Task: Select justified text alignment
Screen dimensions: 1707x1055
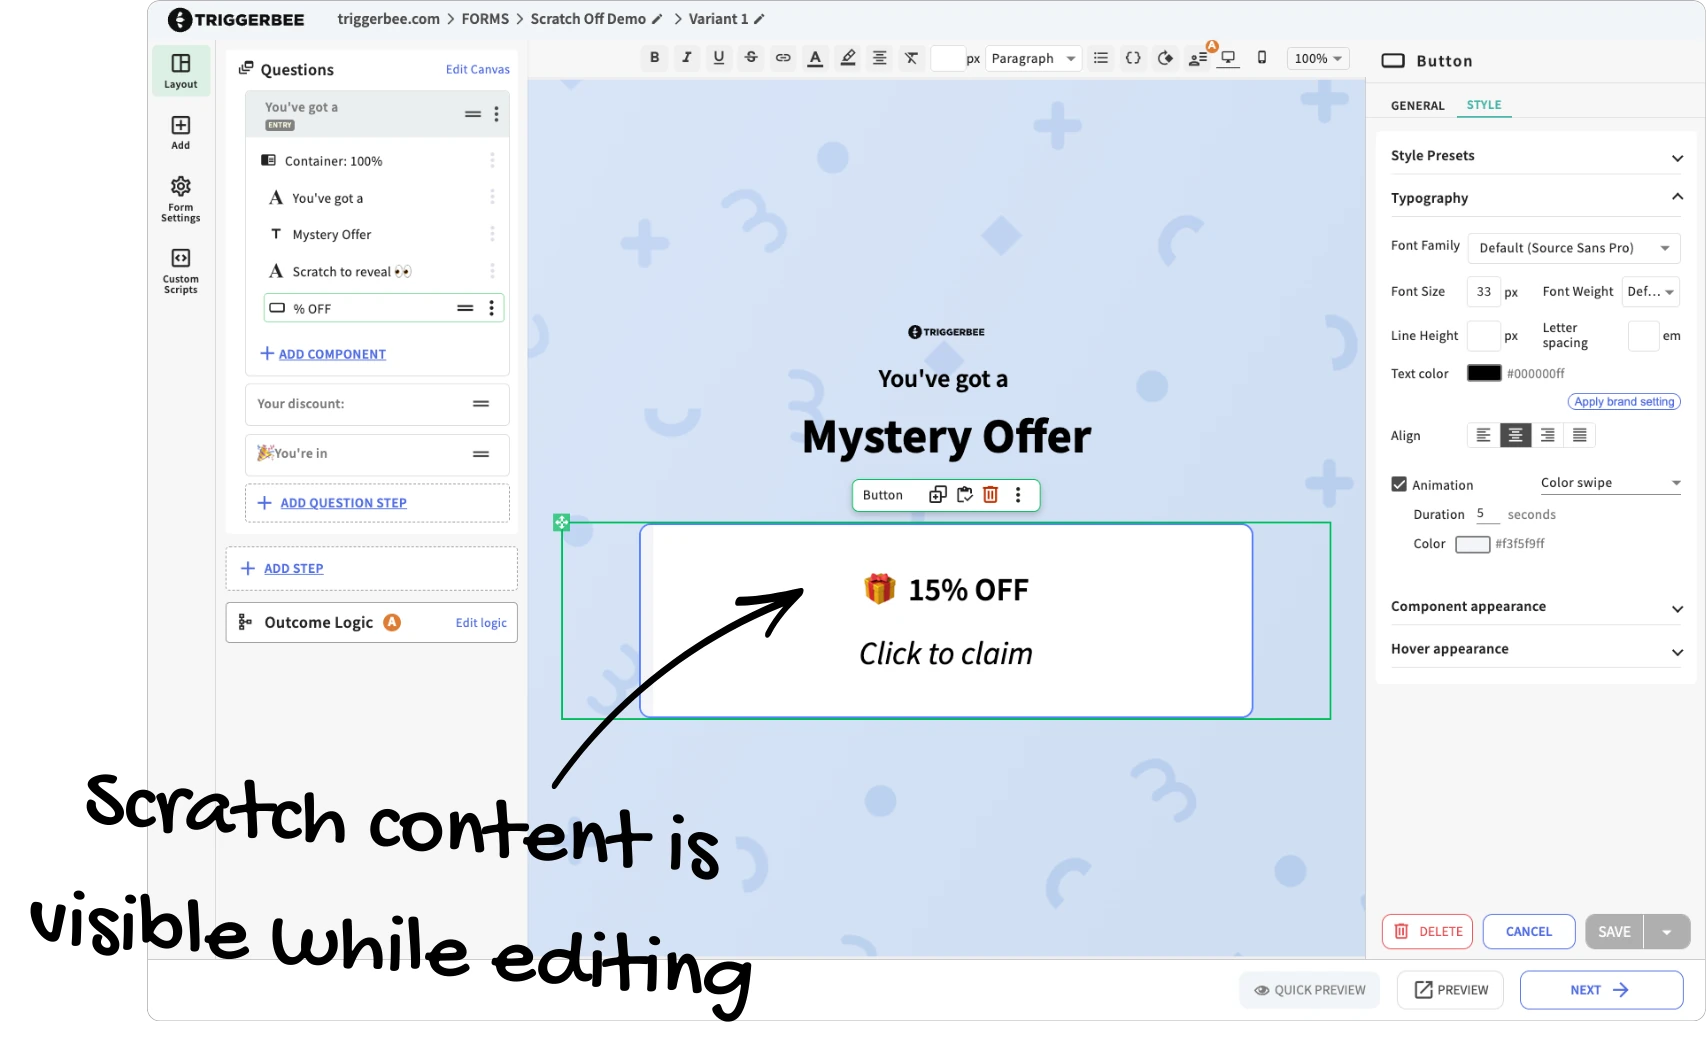Action: (x=1579, y=435)
